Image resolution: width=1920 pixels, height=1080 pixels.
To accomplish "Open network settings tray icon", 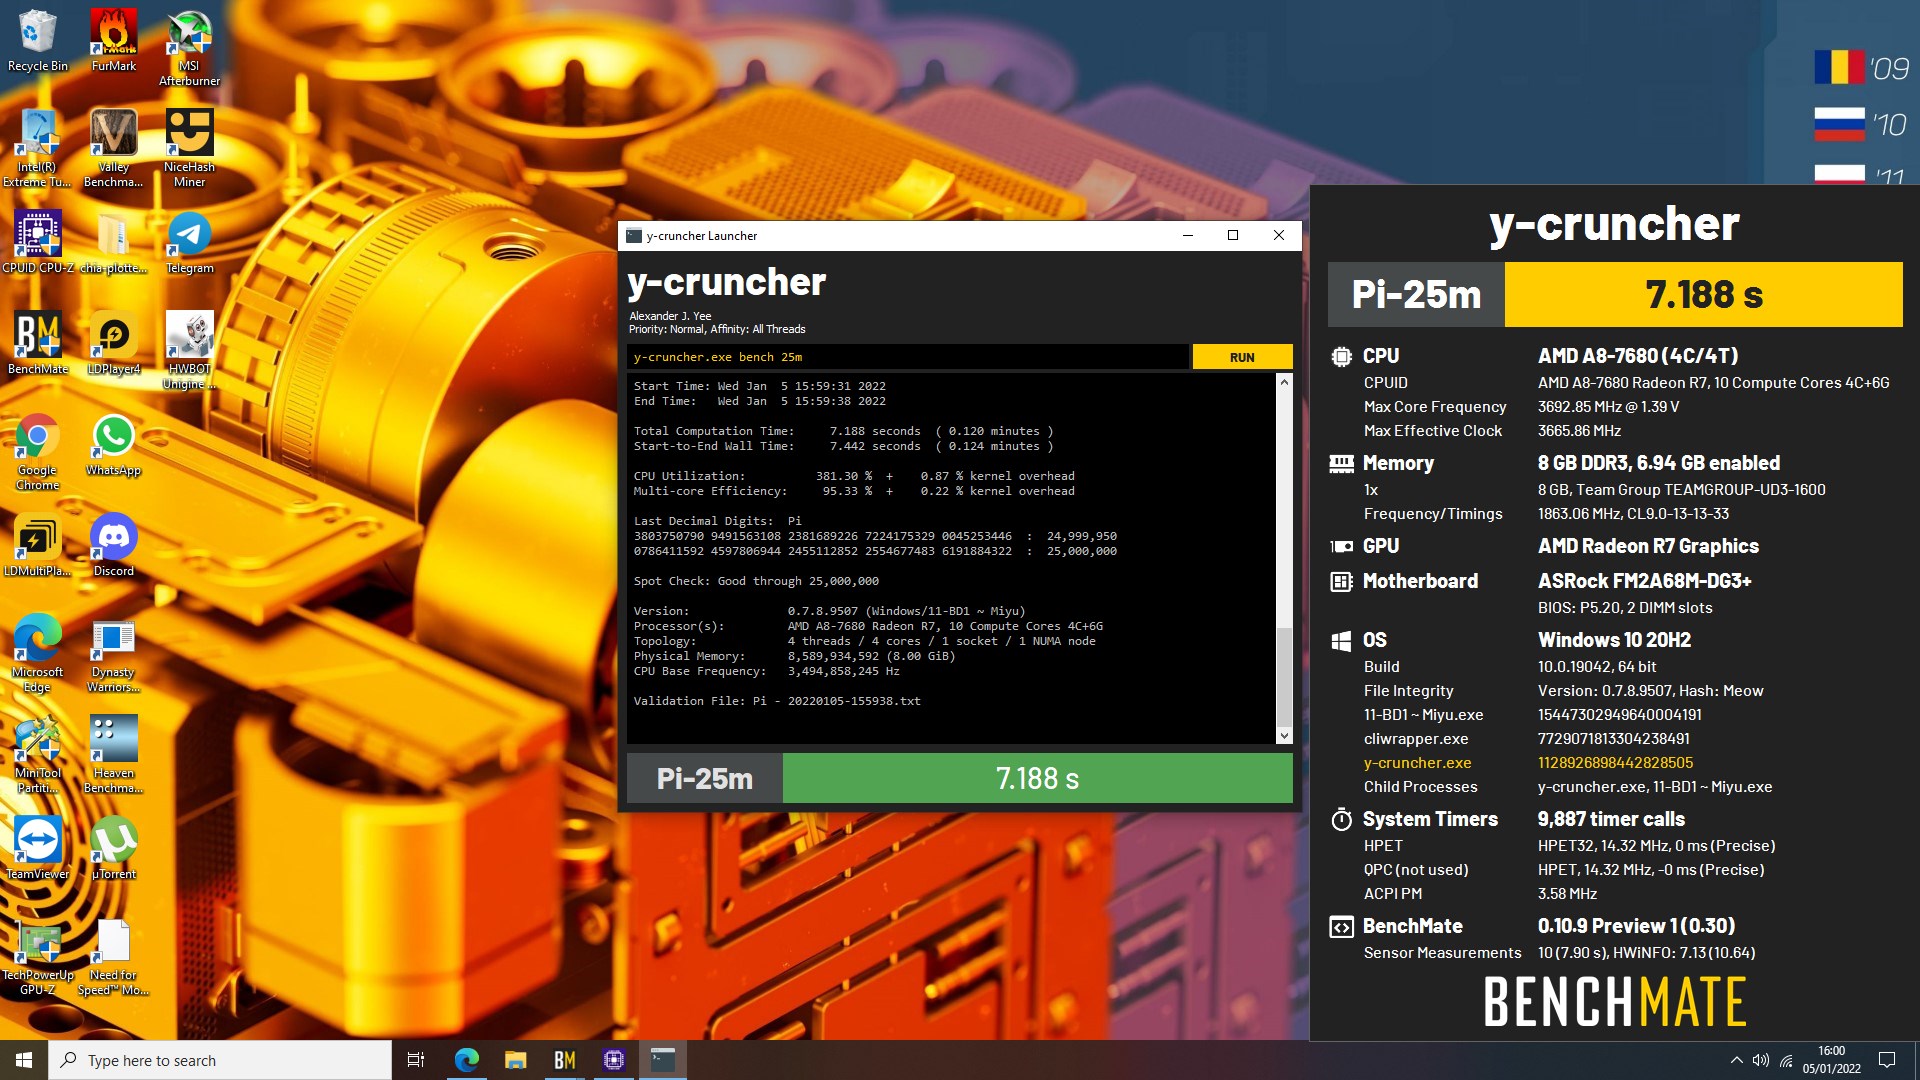I will (1786, 1060).
